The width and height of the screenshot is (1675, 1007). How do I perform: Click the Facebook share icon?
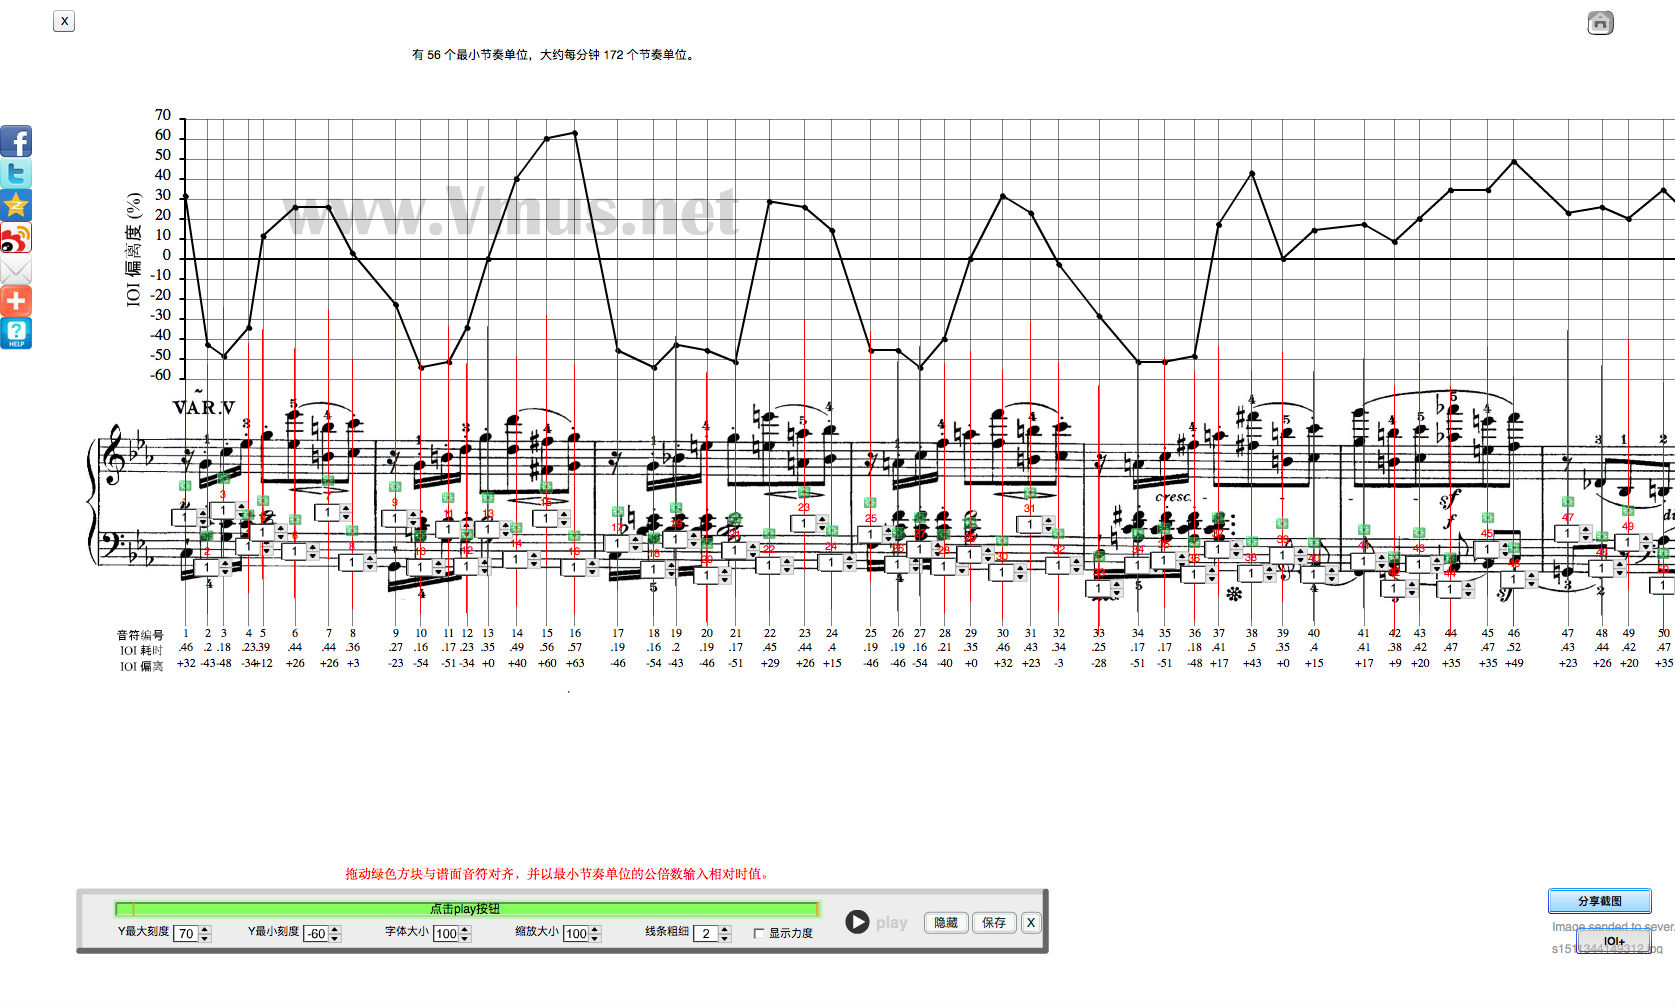coord(16,141)
